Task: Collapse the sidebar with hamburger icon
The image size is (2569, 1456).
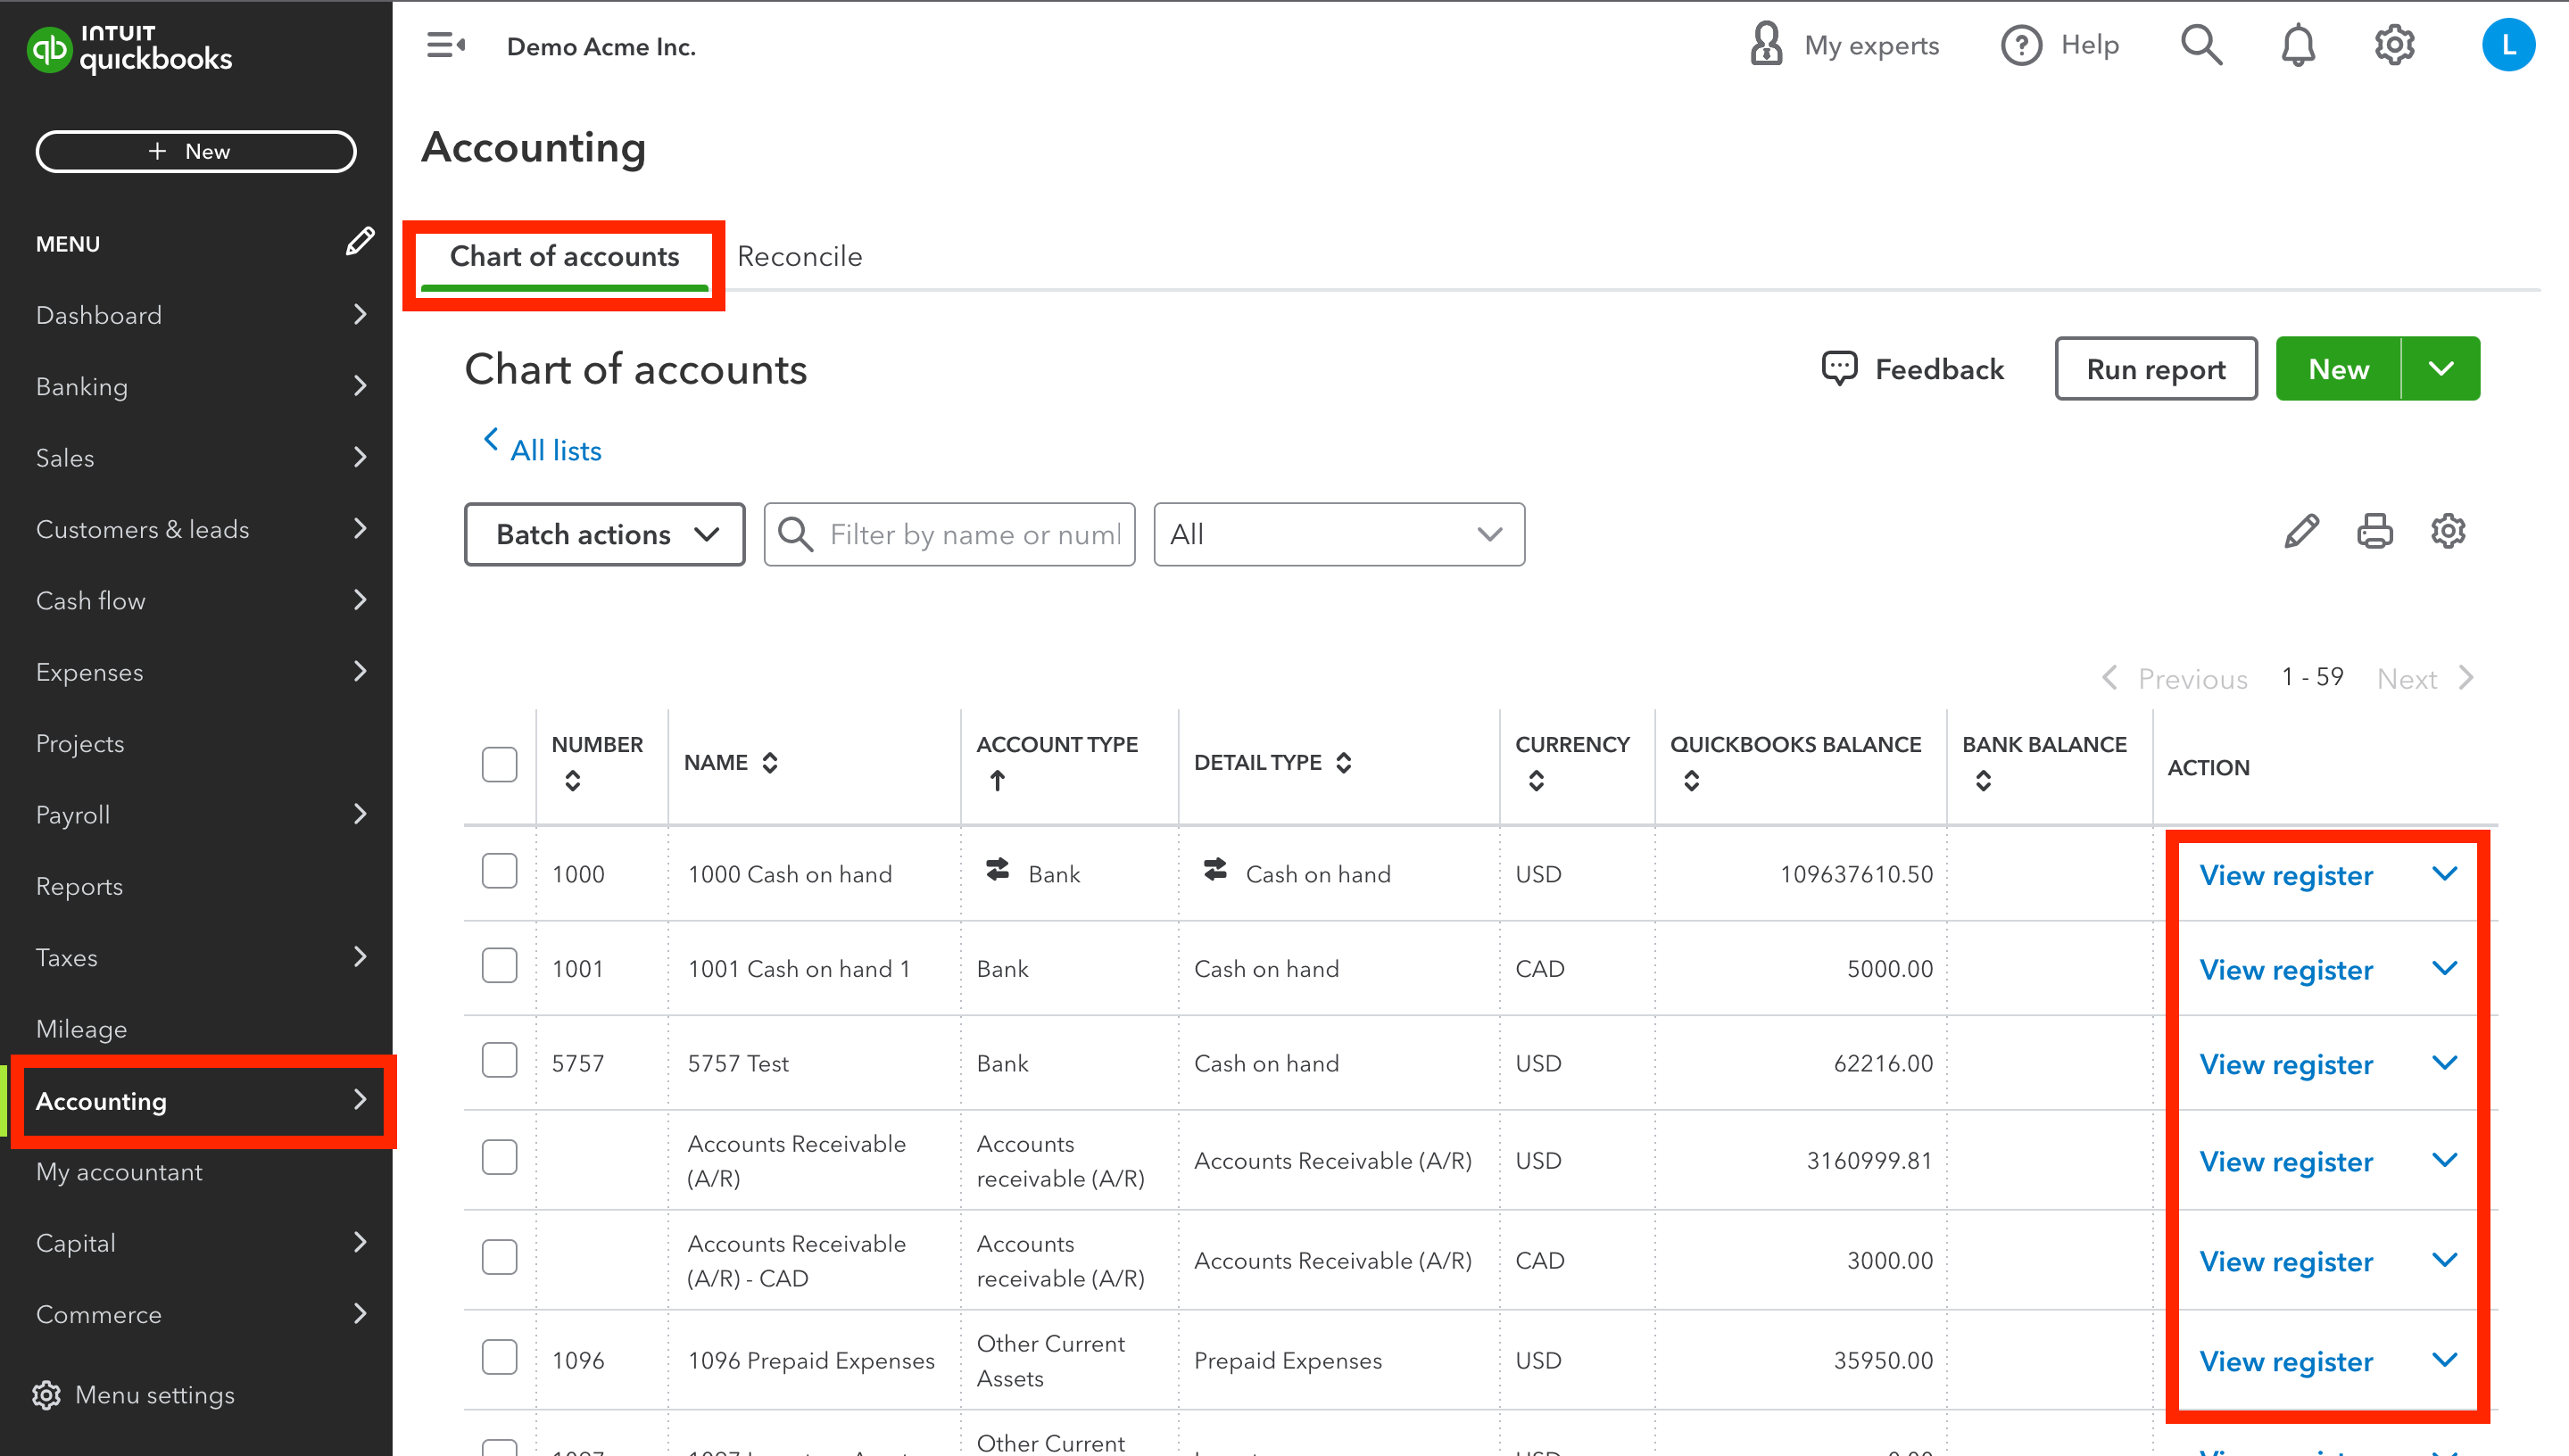Action: tap(445, 46)
